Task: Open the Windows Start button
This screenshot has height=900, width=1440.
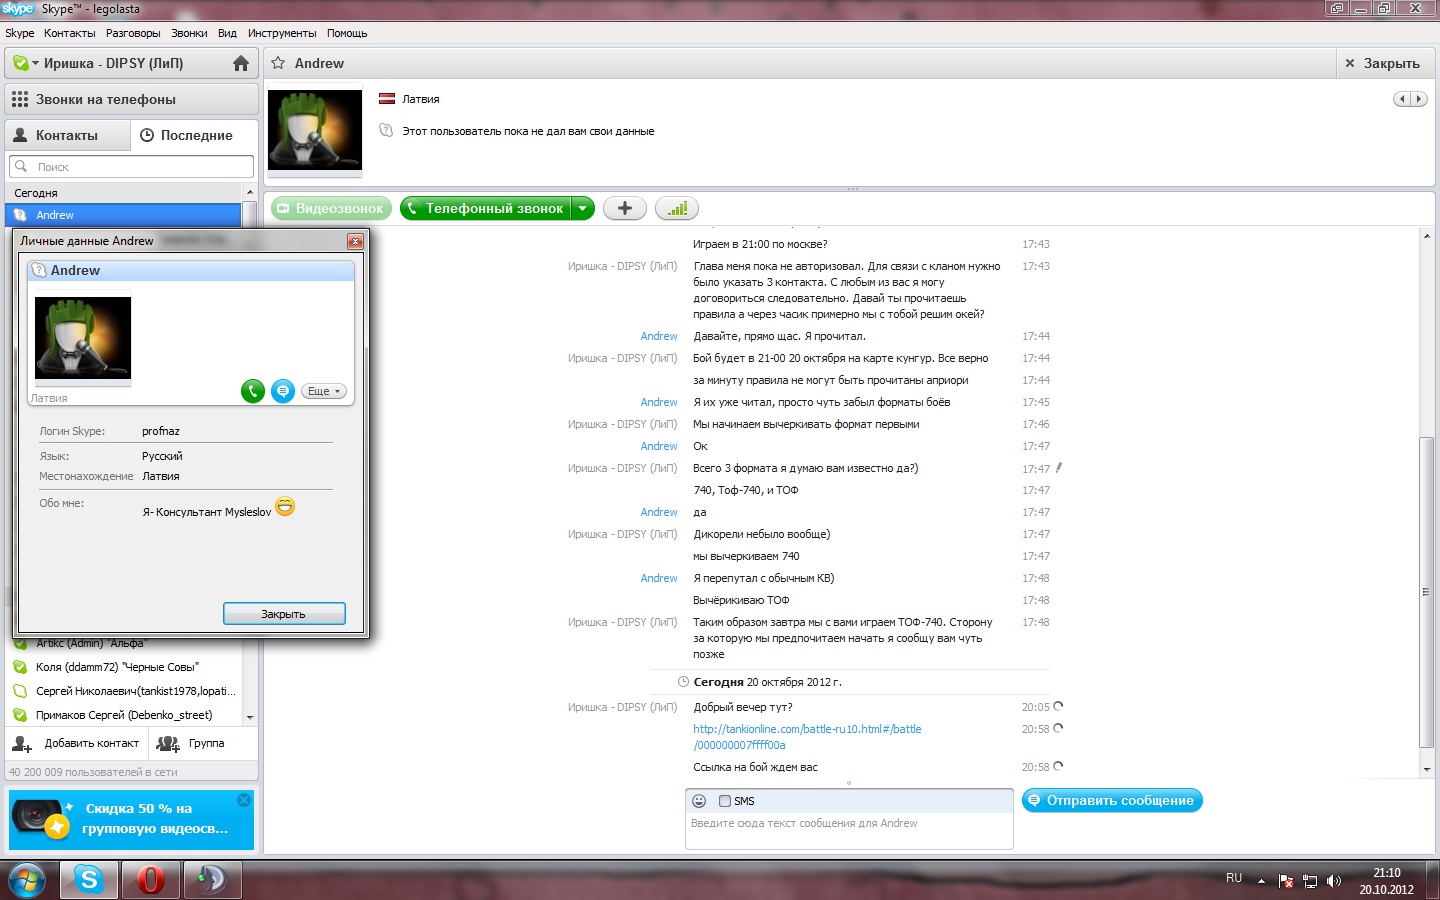Action: [x=27, y=880]
